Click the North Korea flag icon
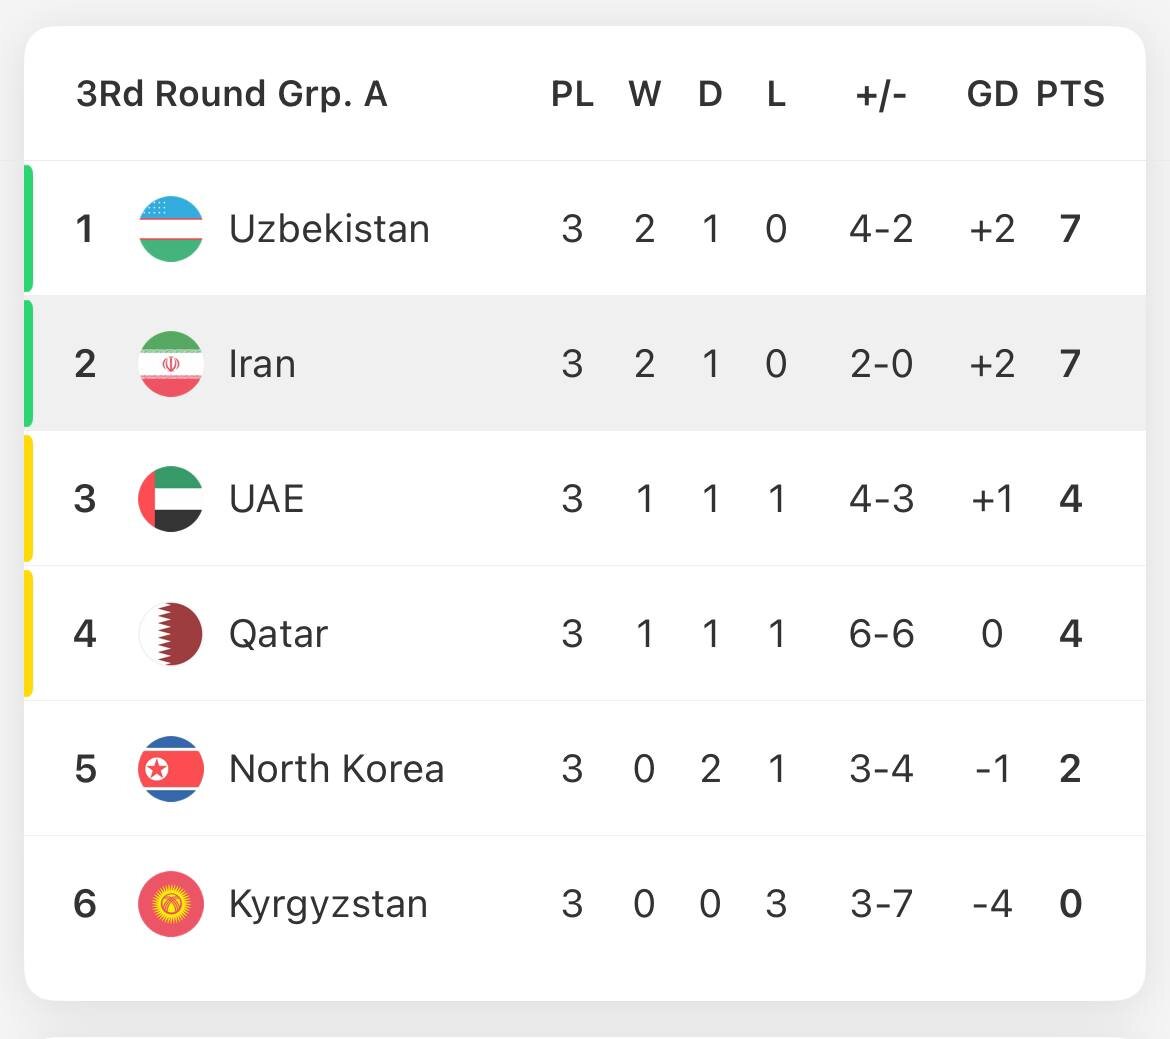Viewport: 1170px width, 1039px height. pyautogui.click(x=171, y=769)
